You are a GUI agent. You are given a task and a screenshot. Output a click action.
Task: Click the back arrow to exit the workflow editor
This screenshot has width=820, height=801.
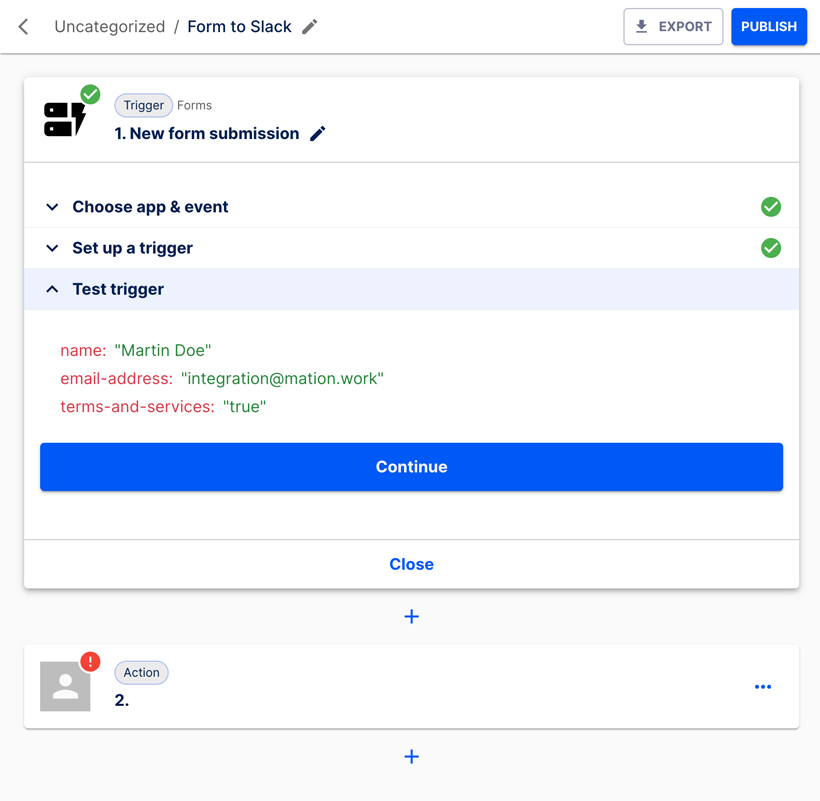point(22,26)
